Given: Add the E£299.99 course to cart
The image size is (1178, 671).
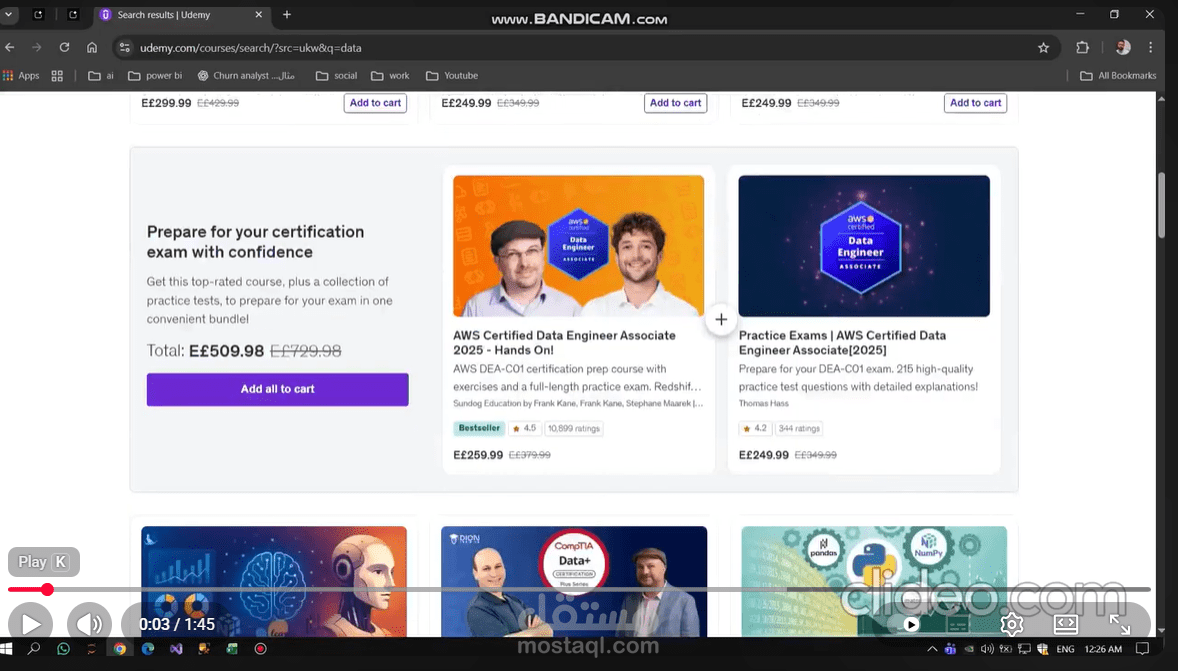Looking at the screenshot, I should [x=375, y=103].
